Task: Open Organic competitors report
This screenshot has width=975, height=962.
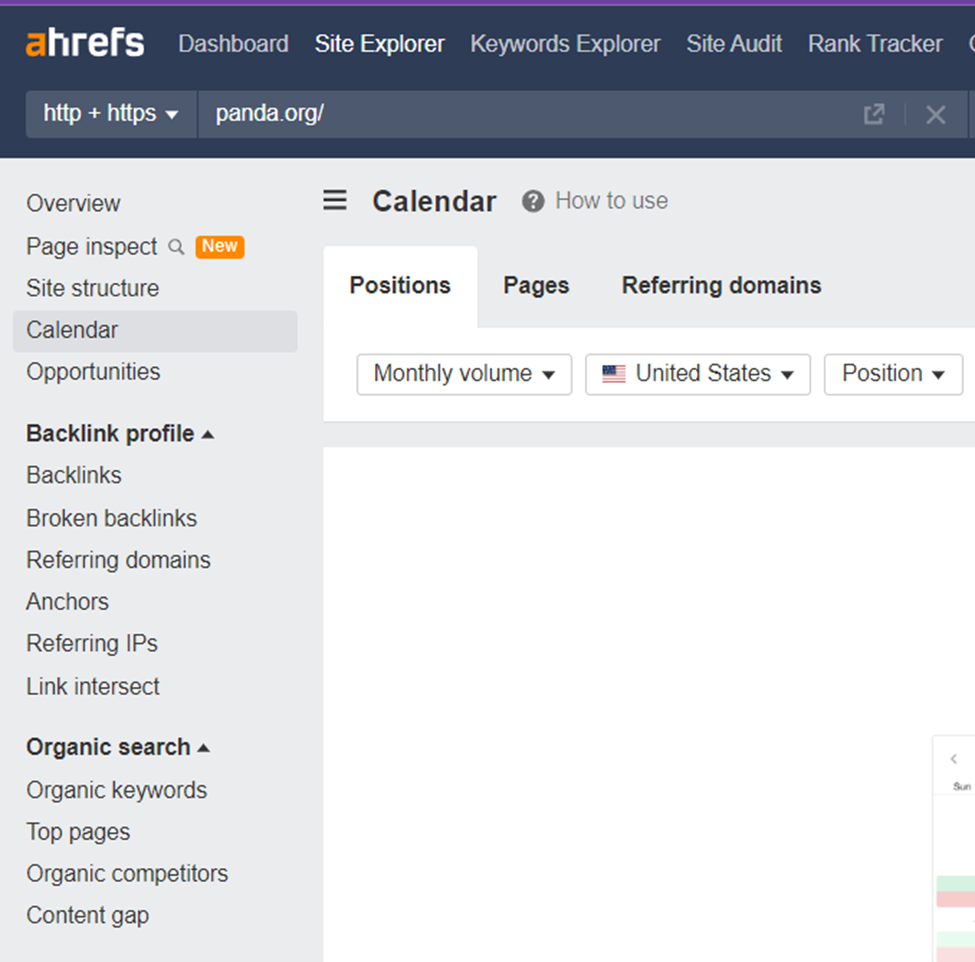Action: point(127,874)
